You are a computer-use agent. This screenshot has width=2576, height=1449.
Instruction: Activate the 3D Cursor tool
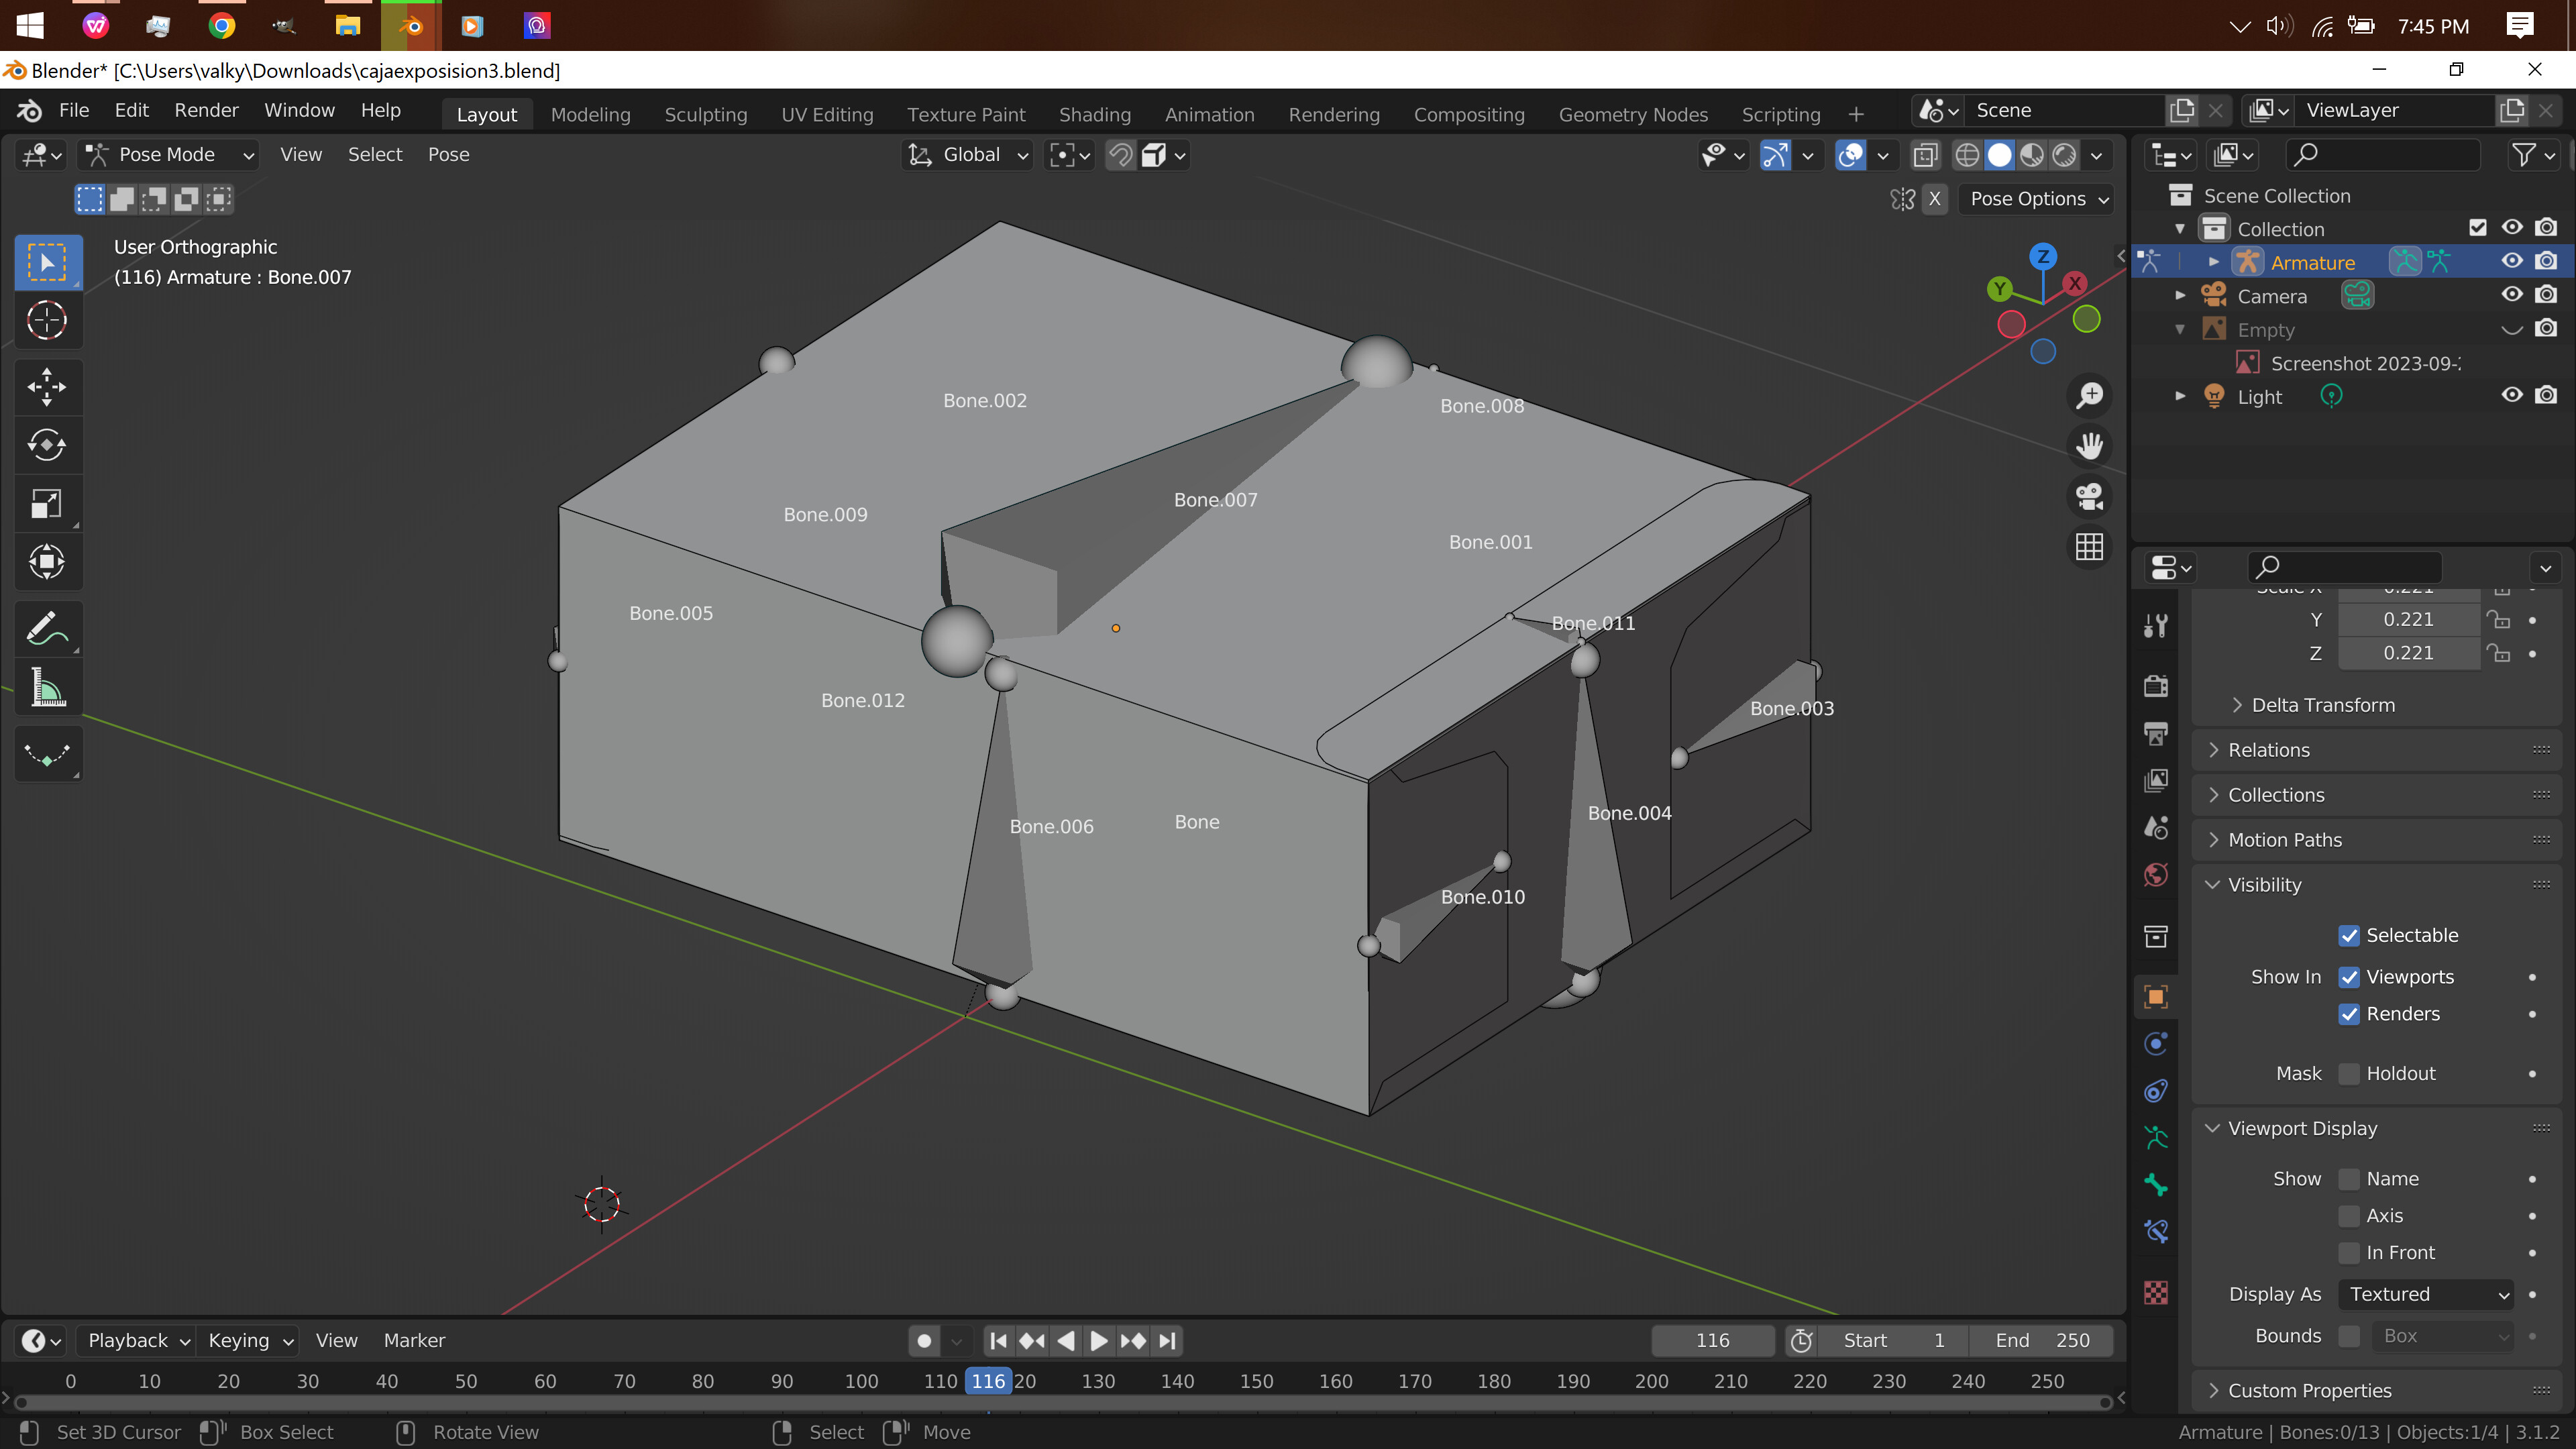point(47,321)
